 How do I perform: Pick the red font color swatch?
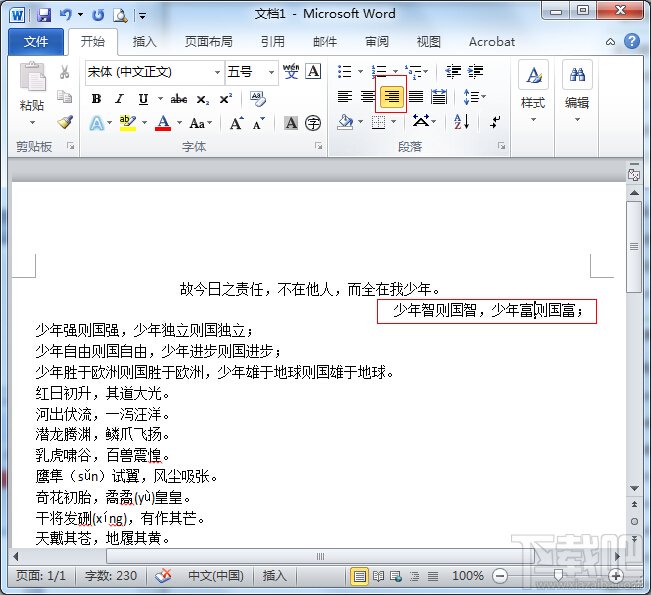point(163,123)
